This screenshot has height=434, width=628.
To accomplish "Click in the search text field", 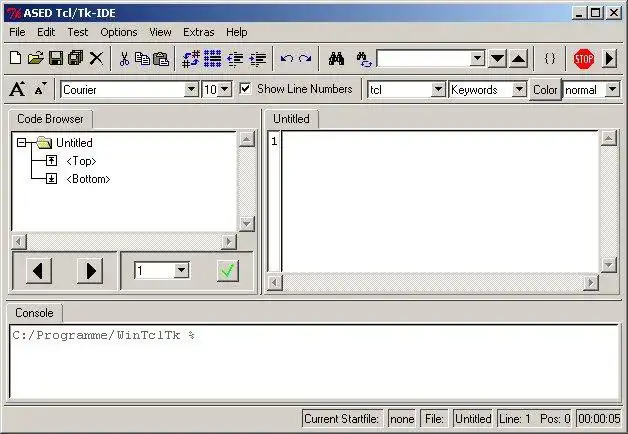I will pyautogui.click(x=424, y=59).
